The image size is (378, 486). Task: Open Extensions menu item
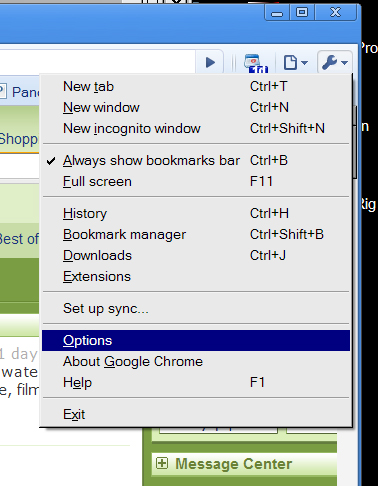(x=196, y=277)
